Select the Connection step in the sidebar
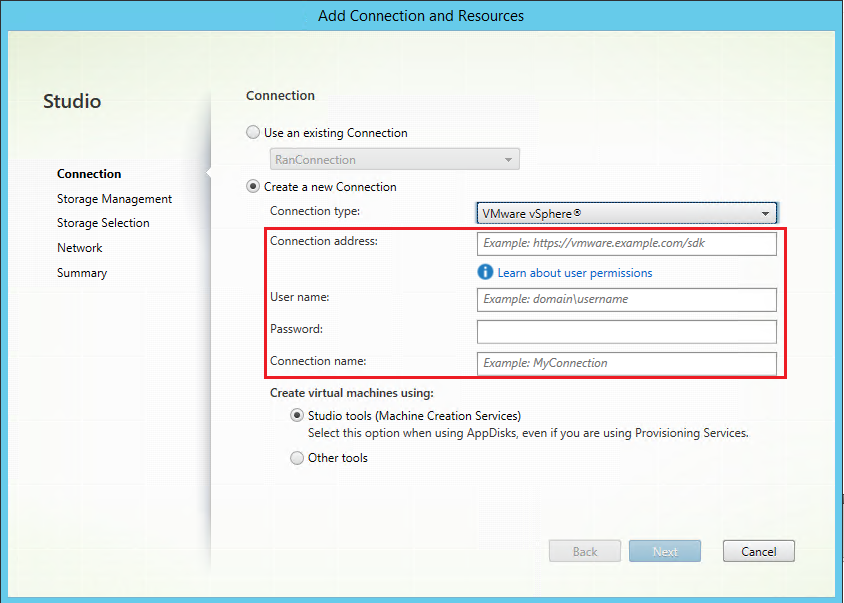 (89, 173)
